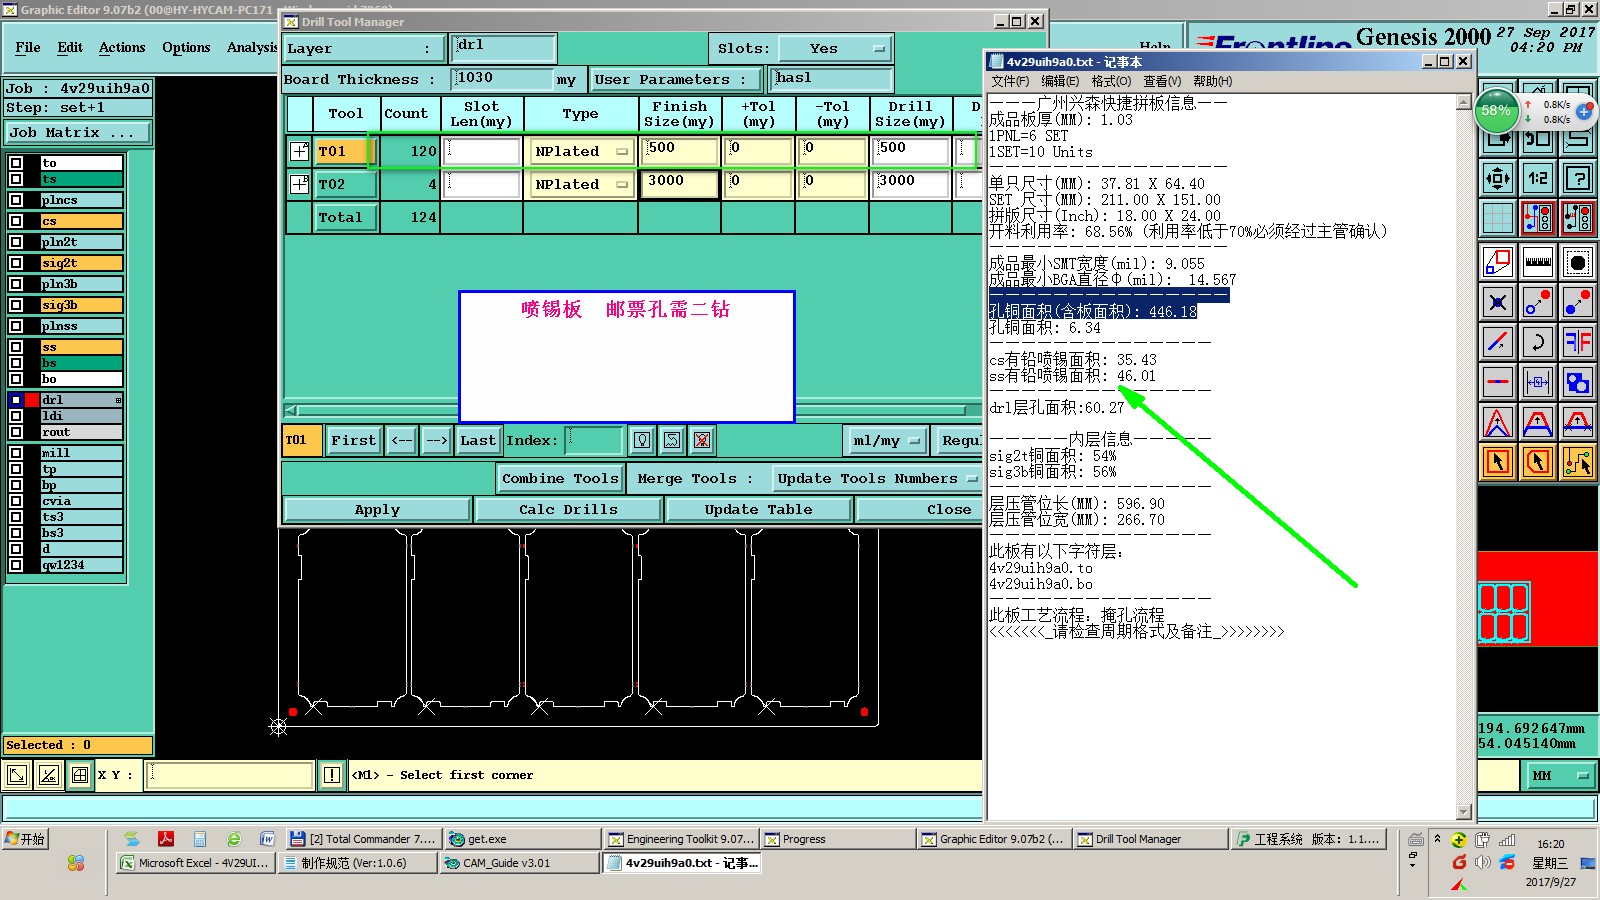
Task: Click the User Parameters hasl field
Action: [833, 79]
